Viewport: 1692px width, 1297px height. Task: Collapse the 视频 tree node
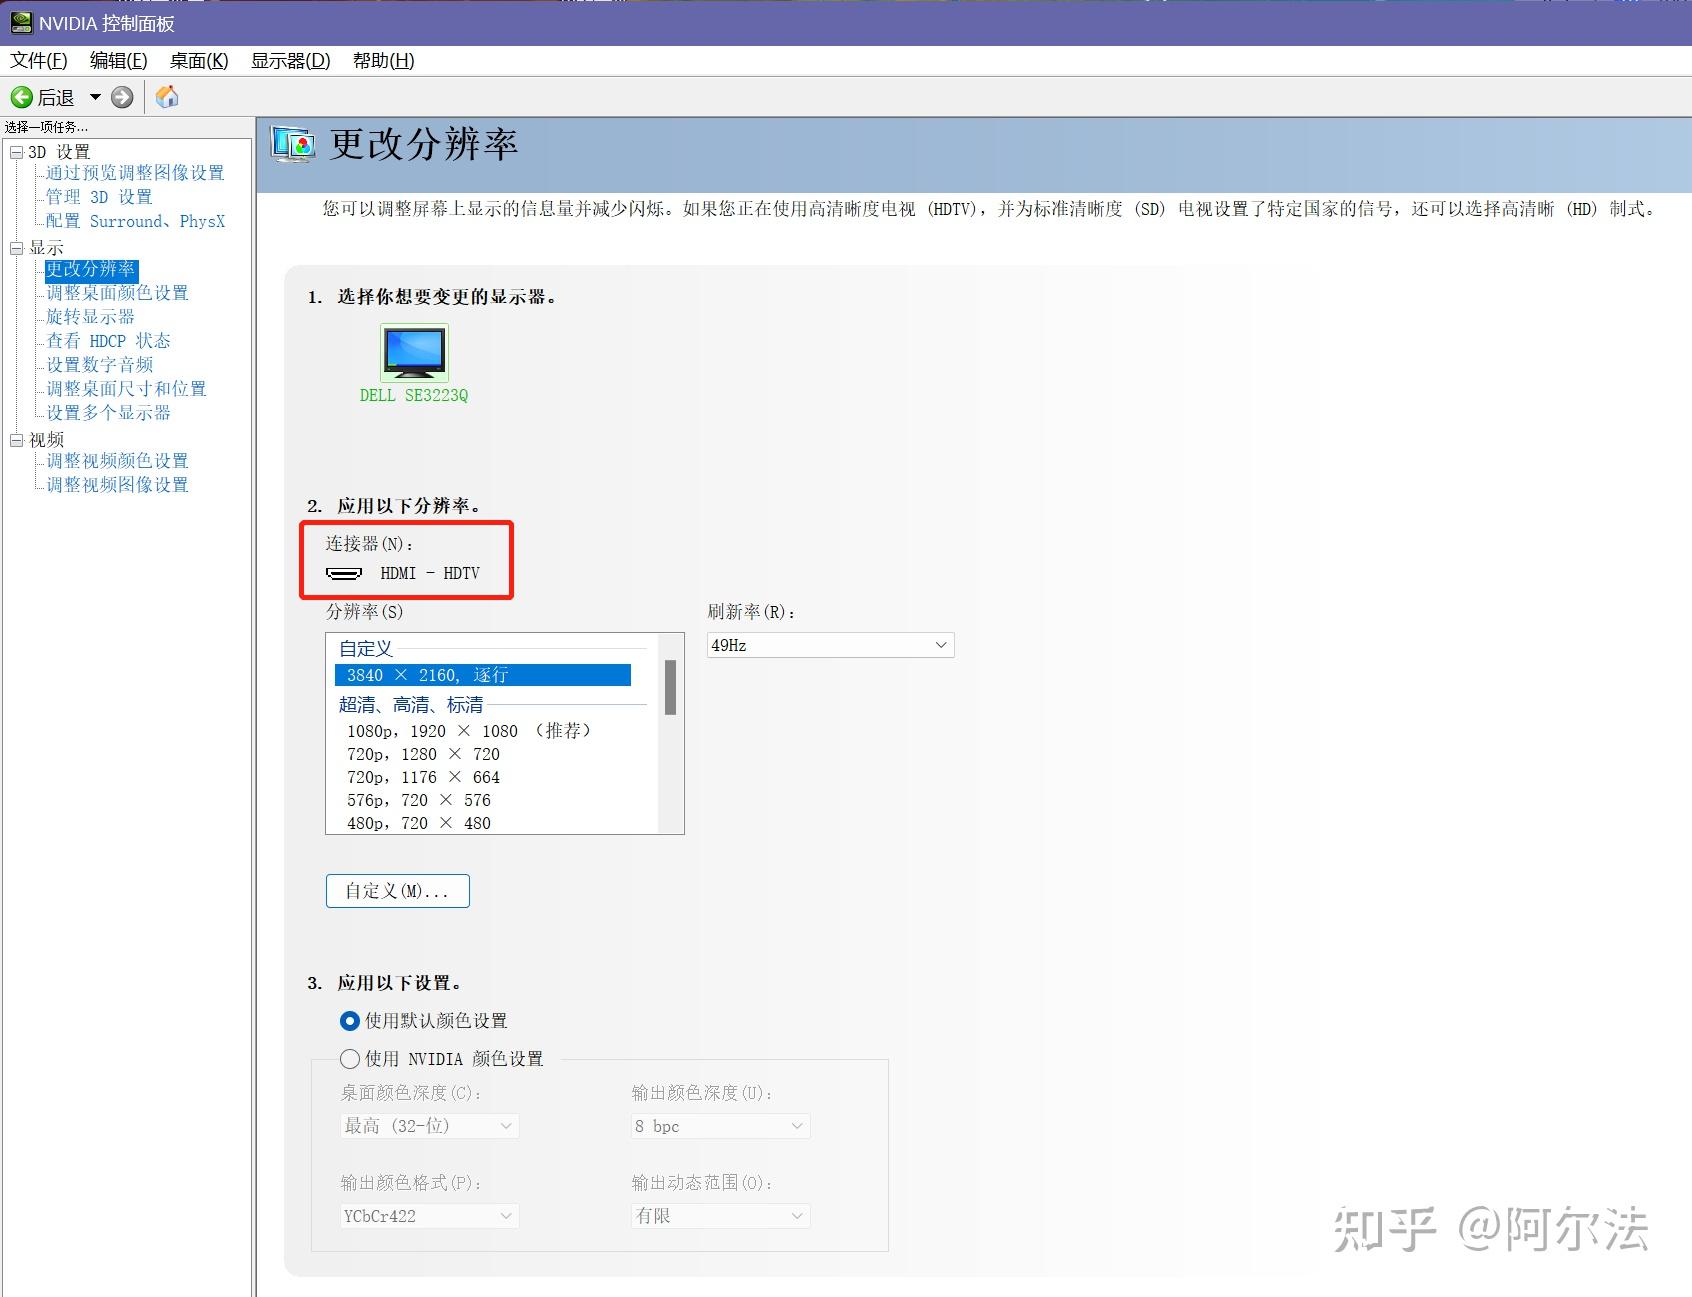[x=16, y=440]
